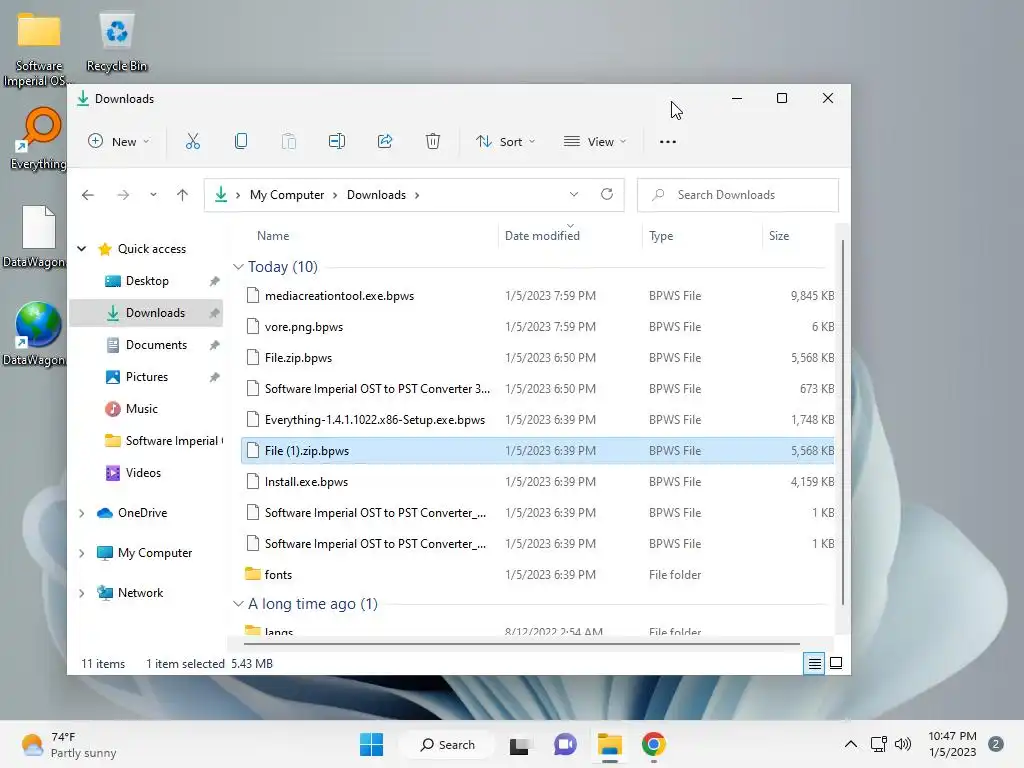Switch to details view layout icon
This screenshot has height=768, width=1024.
[814, 664]
